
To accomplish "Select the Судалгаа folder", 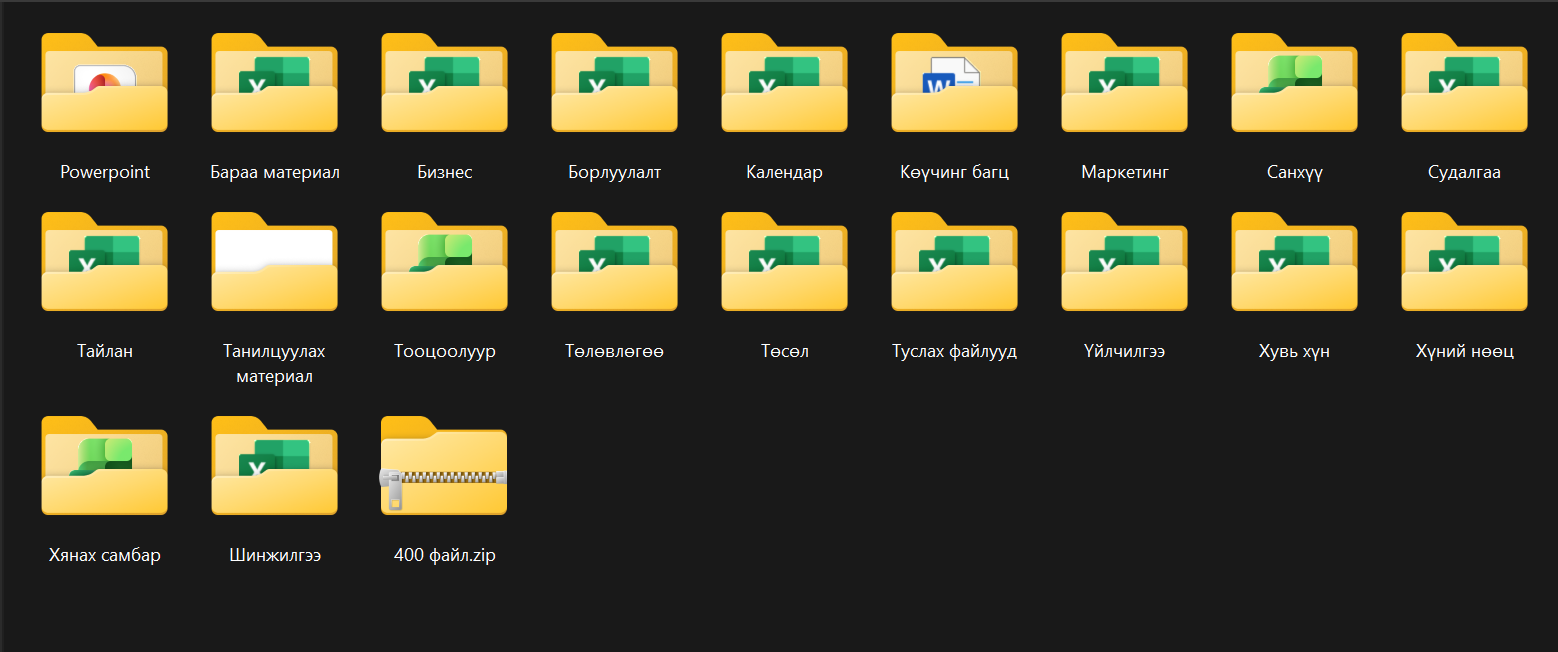I will (1464, 84).
